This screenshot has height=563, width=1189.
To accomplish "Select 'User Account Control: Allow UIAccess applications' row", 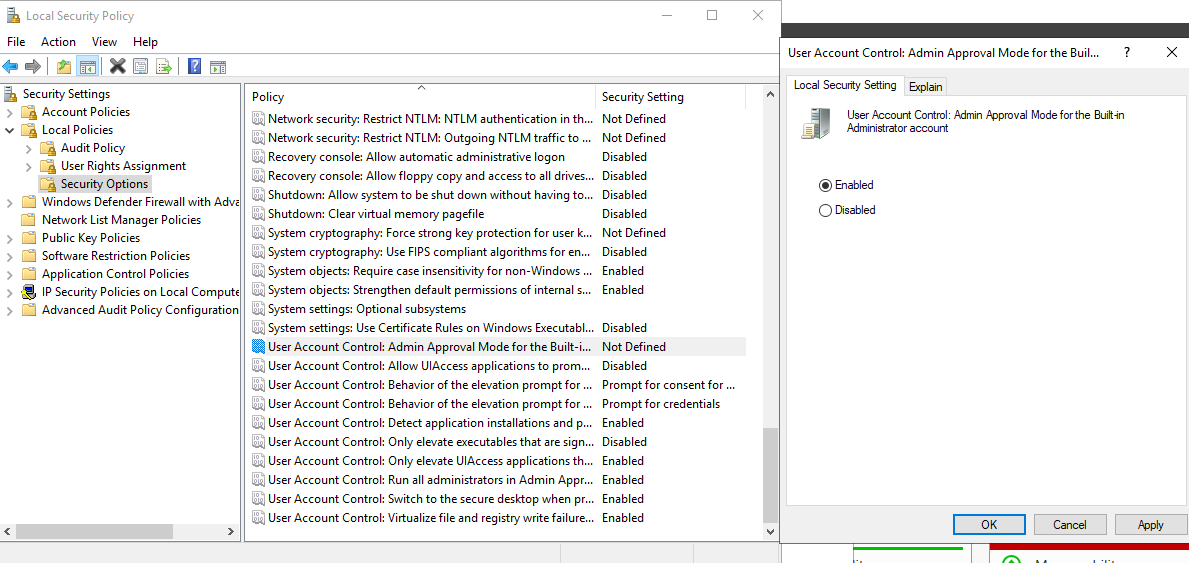I will point(497,366).
